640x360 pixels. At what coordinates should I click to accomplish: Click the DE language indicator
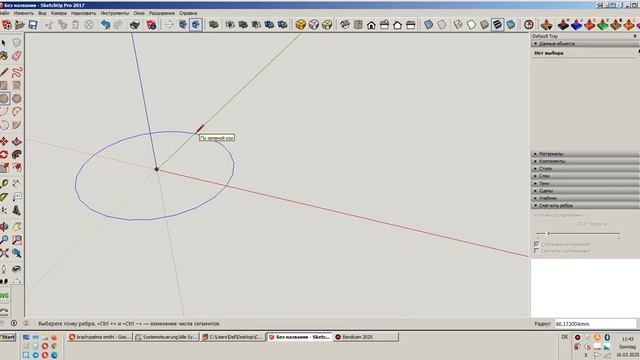click(x=565, y=337)
